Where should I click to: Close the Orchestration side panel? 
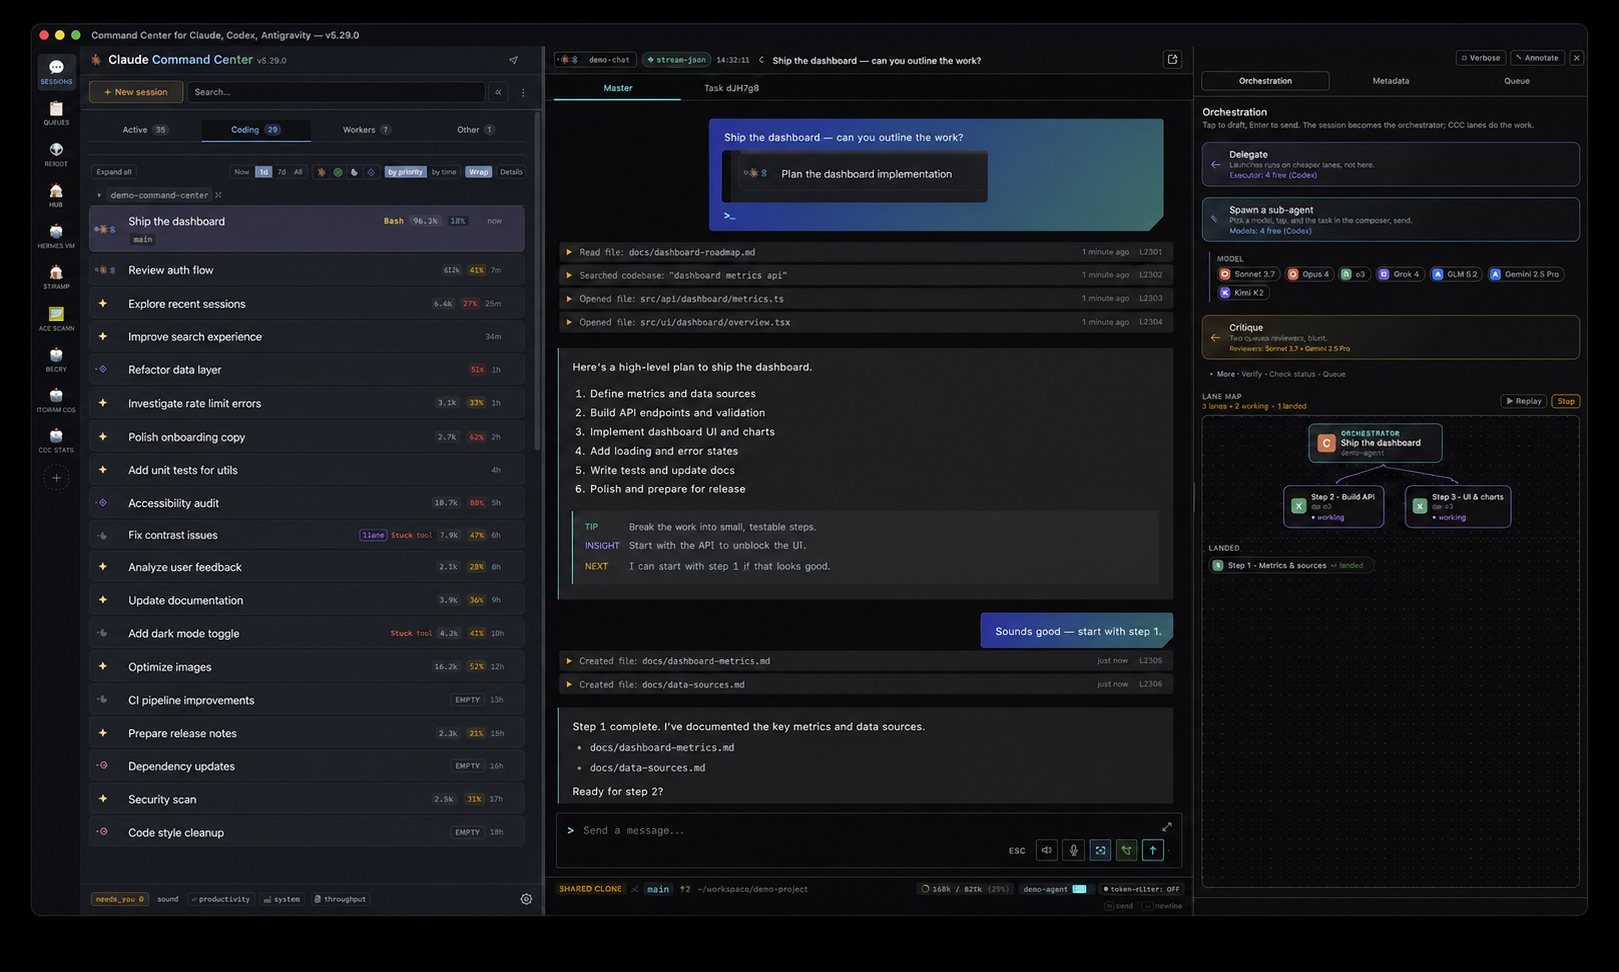point(1577,58)
